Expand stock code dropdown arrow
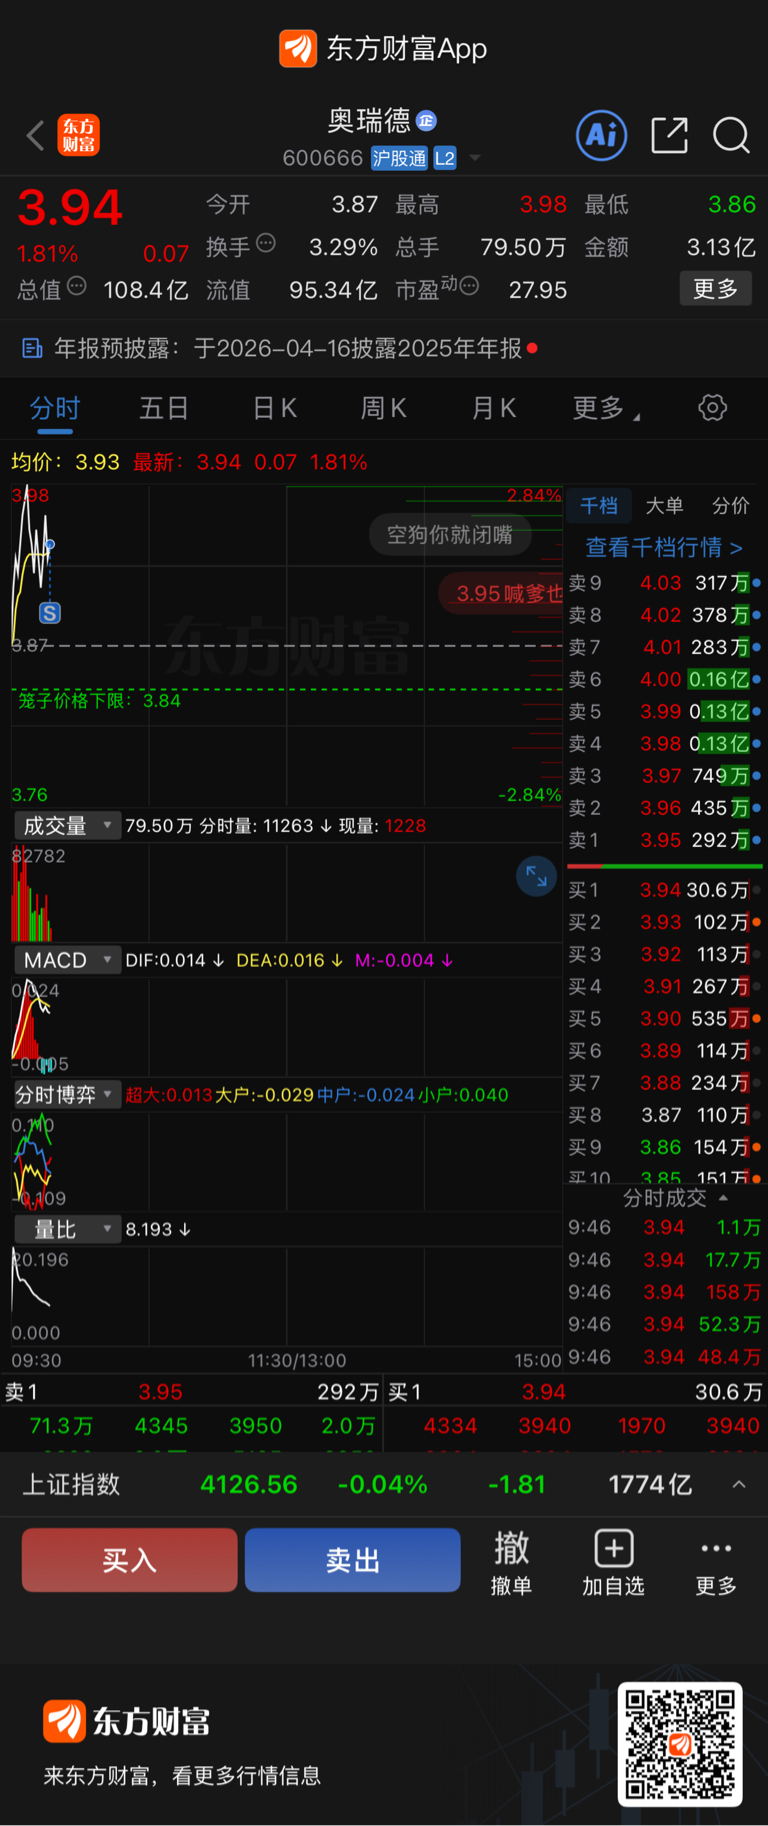Image resolution: width=768 pixels, height=1826 pixels. point(475,158)
